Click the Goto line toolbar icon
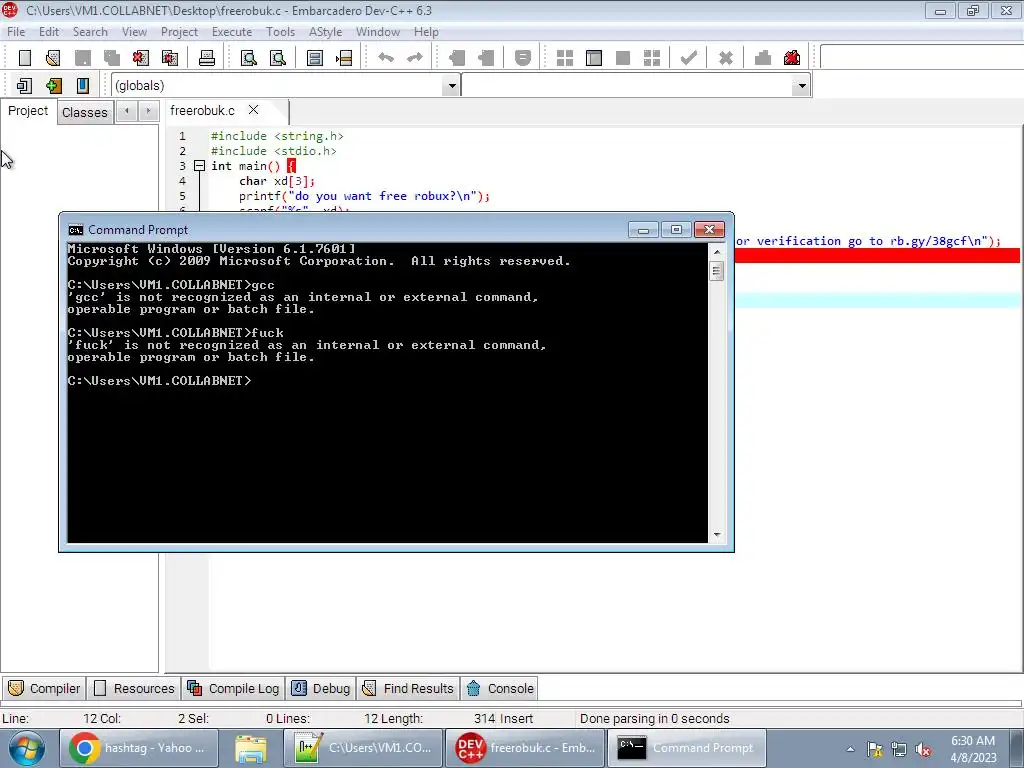This screenshot has width=1024, height=768. point(344,58)
